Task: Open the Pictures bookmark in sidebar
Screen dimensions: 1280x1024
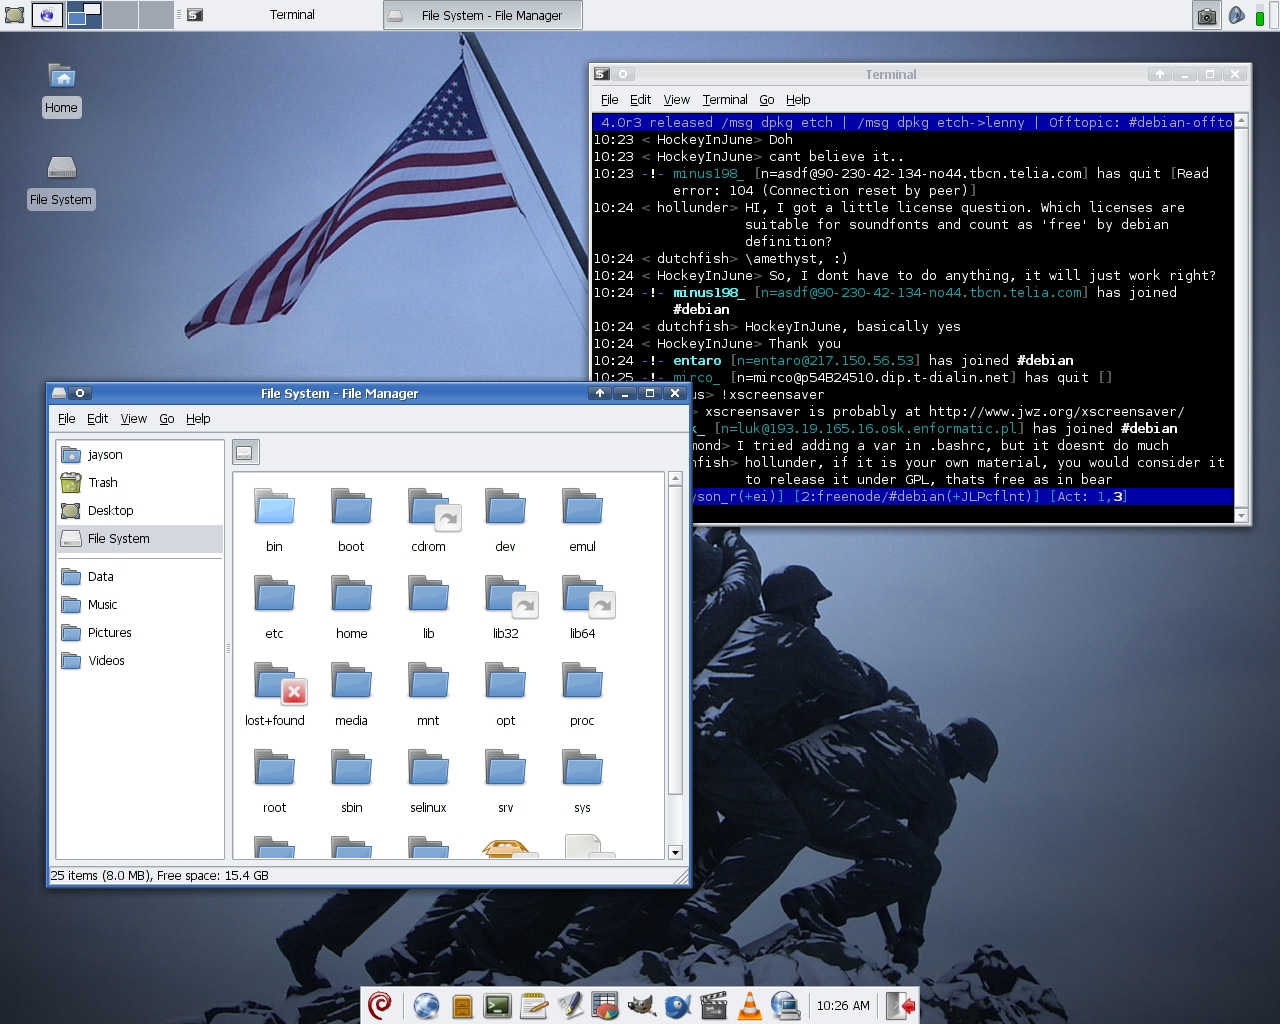Action: pos(140,633)
